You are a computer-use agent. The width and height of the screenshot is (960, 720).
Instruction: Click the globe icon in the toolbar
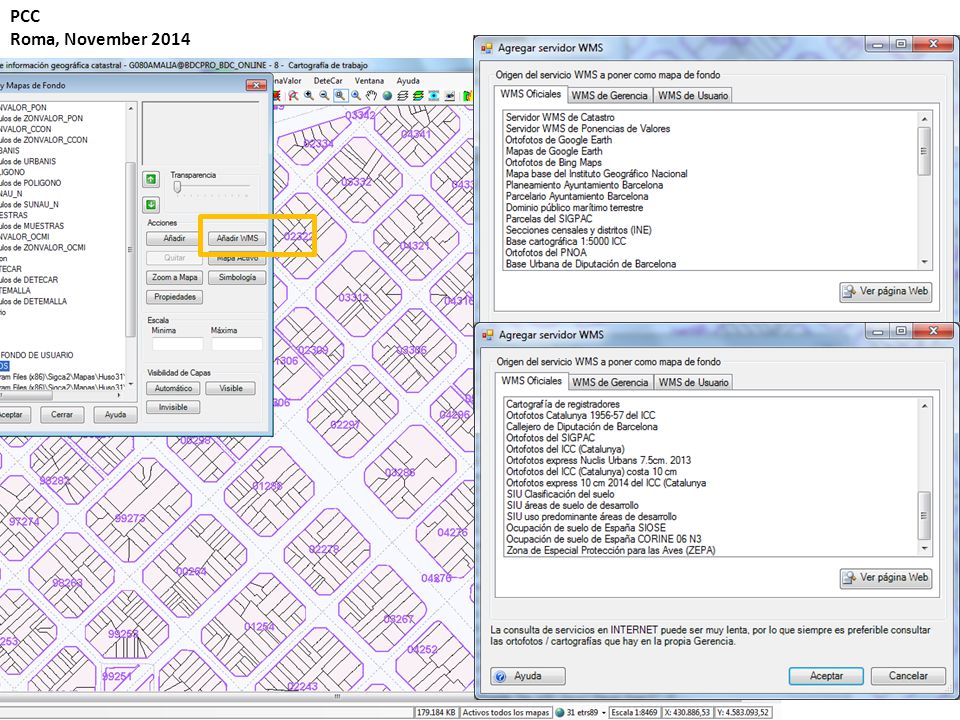click(387, 96)
